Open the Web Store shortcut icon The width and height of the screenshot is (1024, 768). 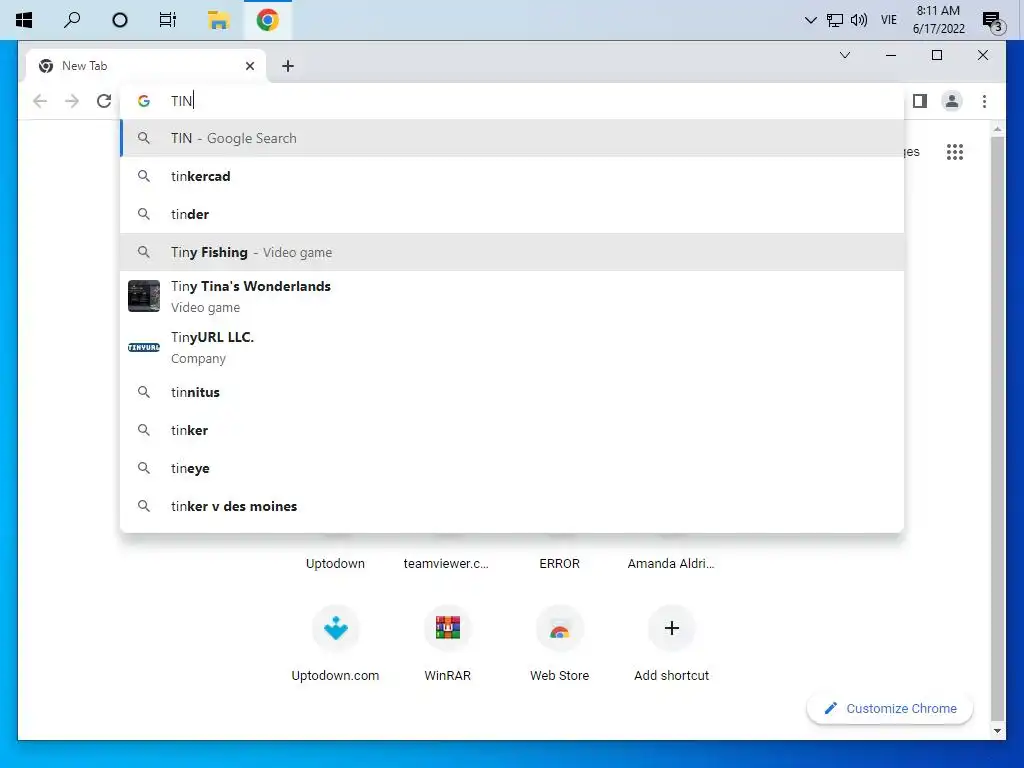tap(560, 628)
